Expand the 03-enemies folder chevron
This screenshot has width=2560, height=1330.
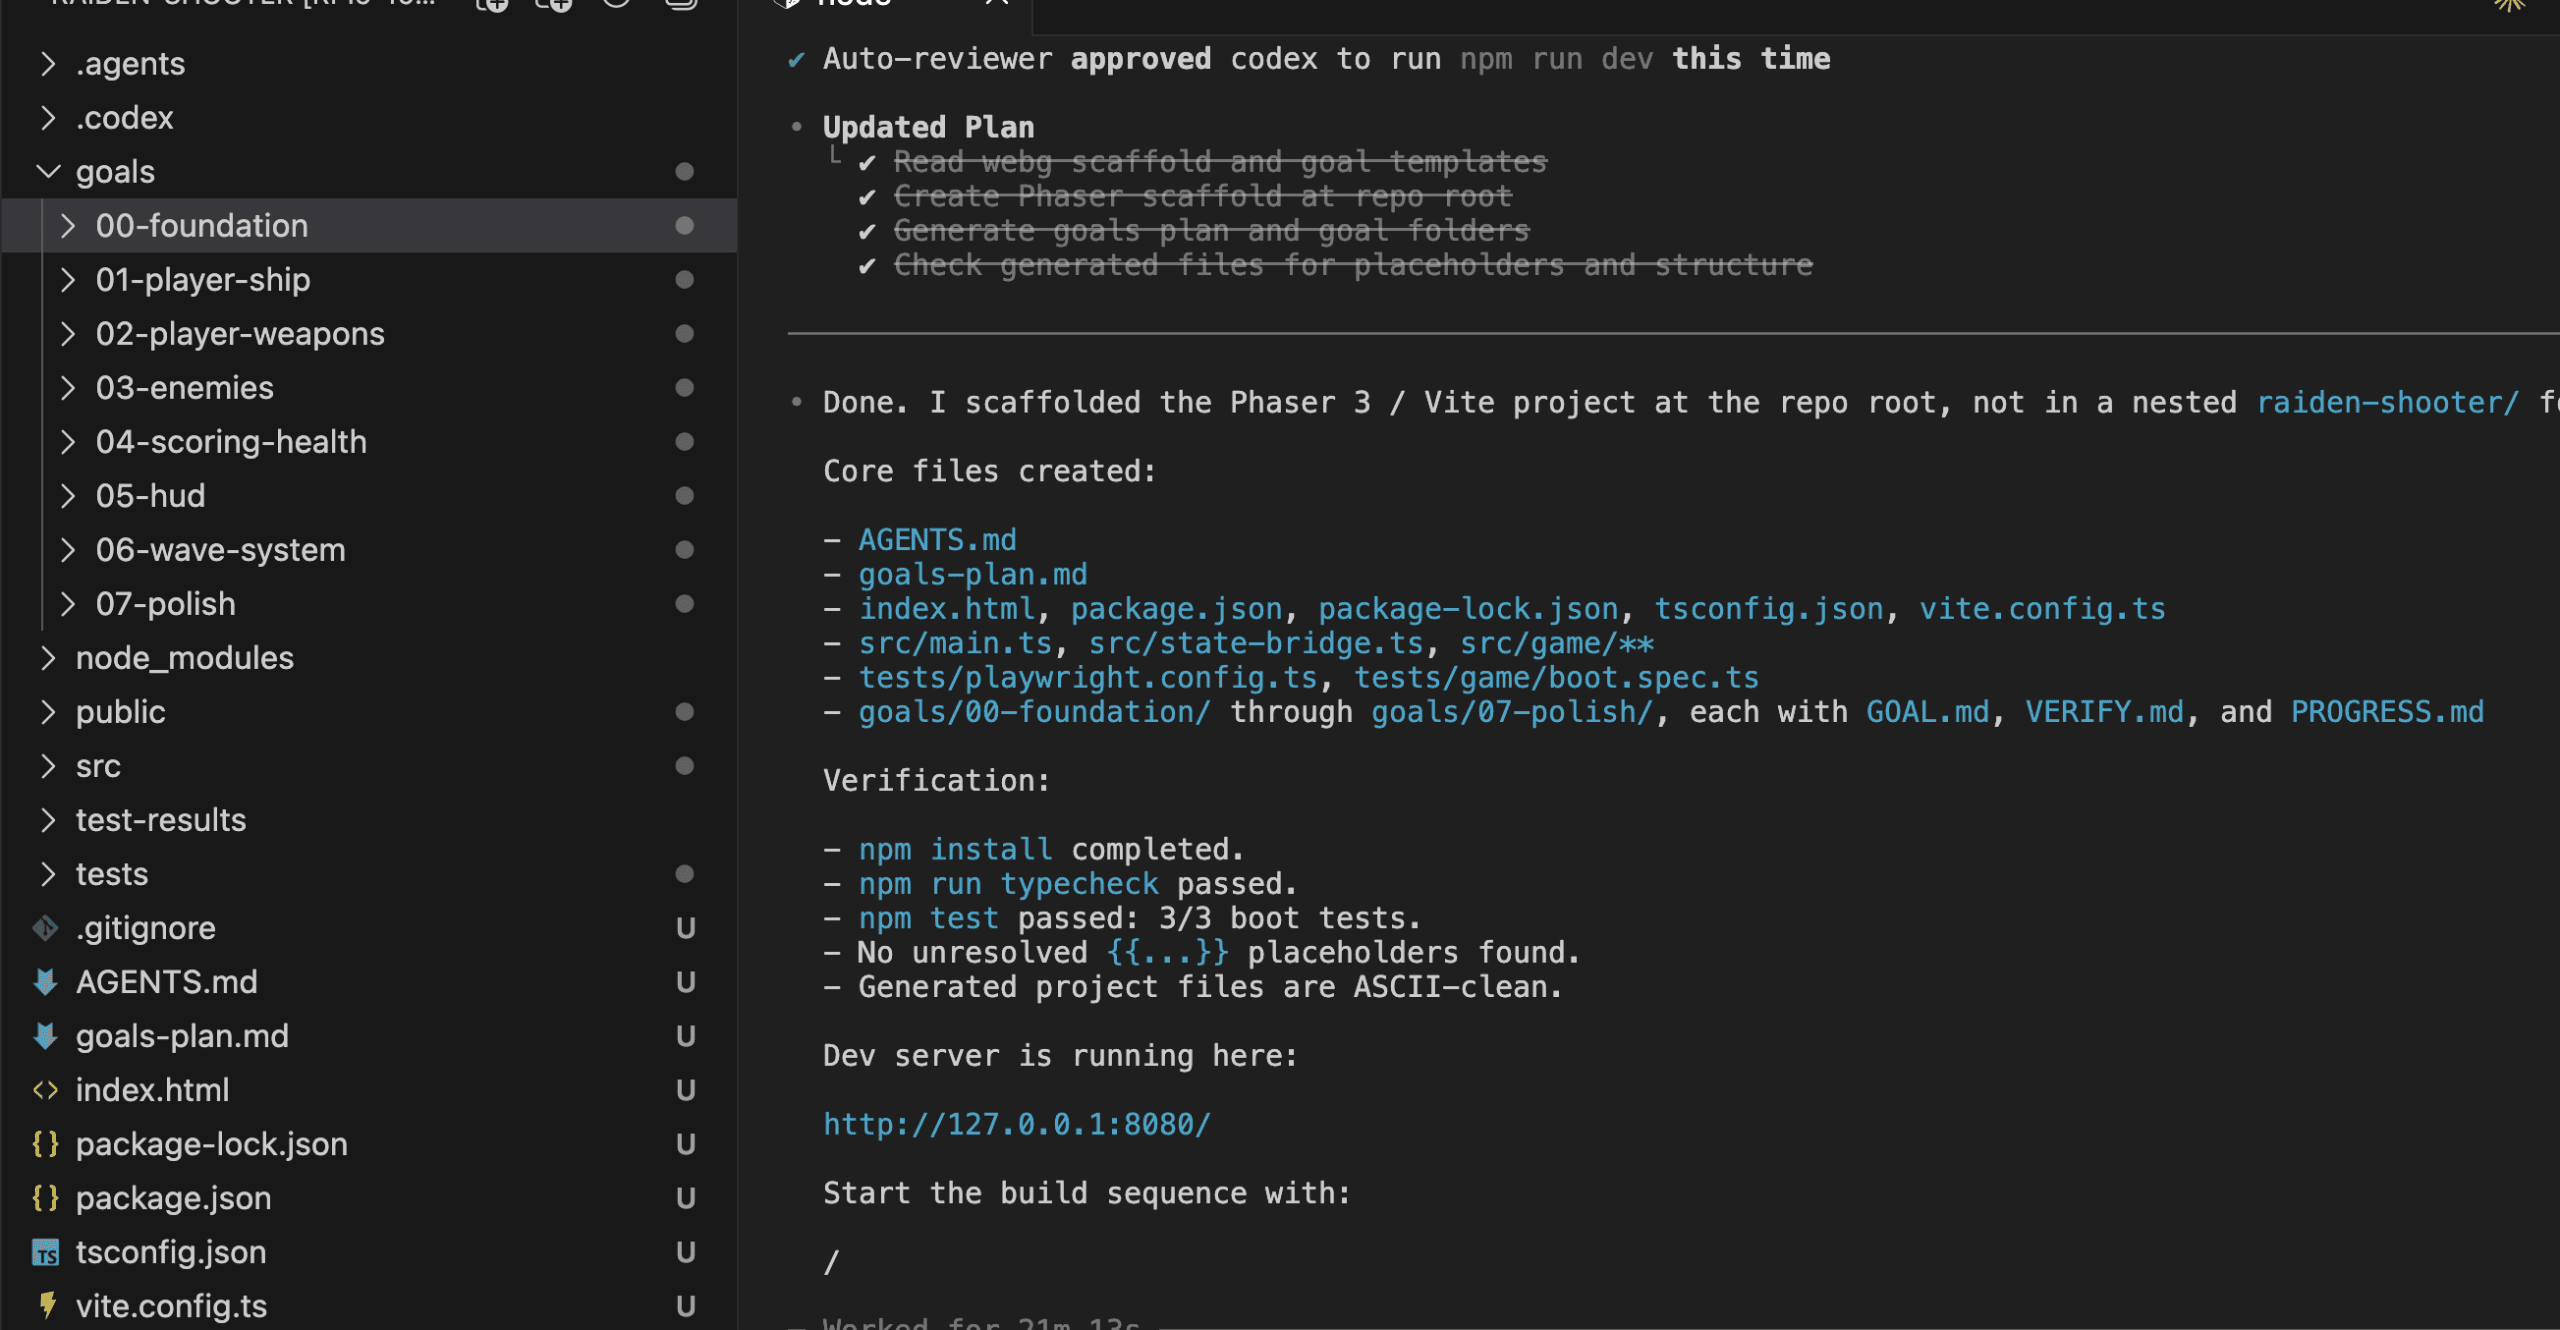coord(67,388)
